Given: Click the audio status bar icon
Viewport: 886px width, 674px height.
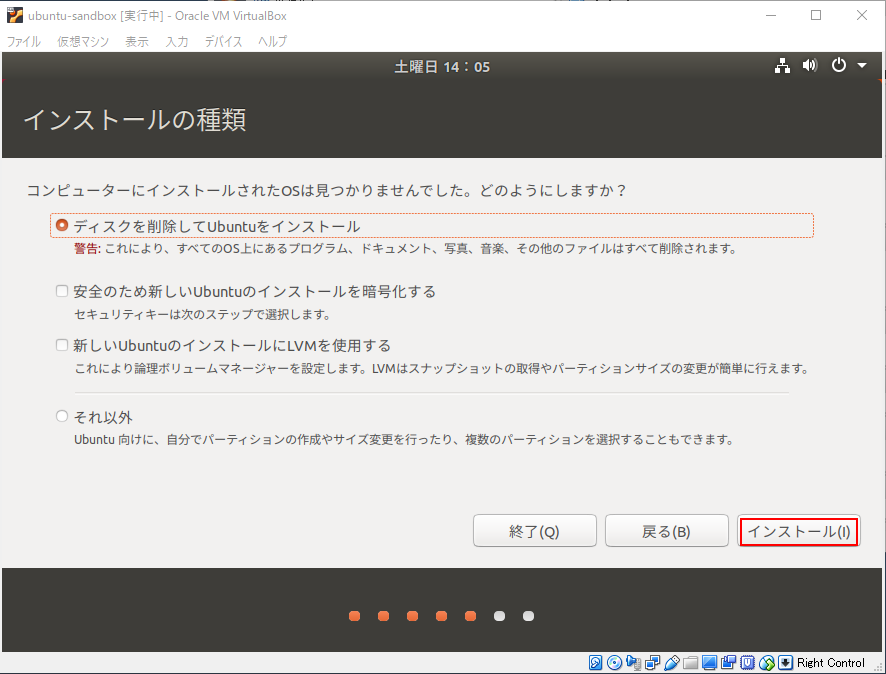Looking at the screenshot, I should tap(633, 662).
